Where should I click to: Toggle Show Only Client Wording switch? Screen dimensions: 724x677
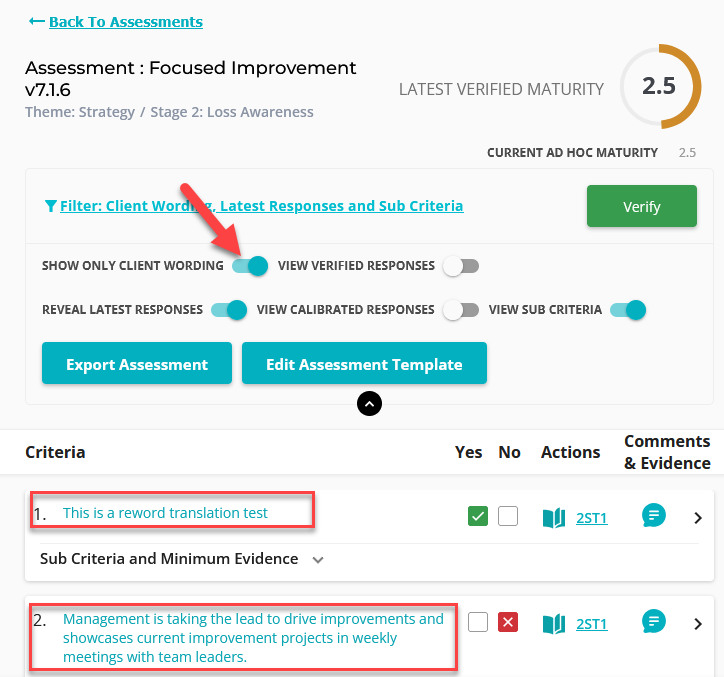tap(250, 266)
